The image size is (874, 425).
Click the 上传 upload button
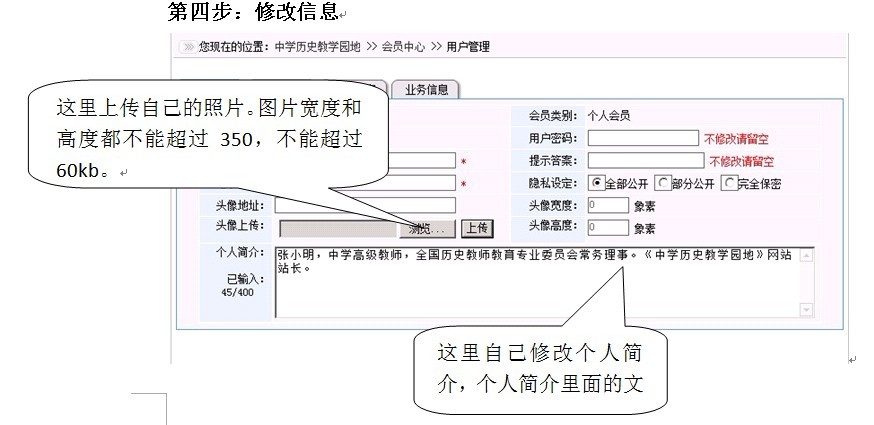click(x=477, y=228)
